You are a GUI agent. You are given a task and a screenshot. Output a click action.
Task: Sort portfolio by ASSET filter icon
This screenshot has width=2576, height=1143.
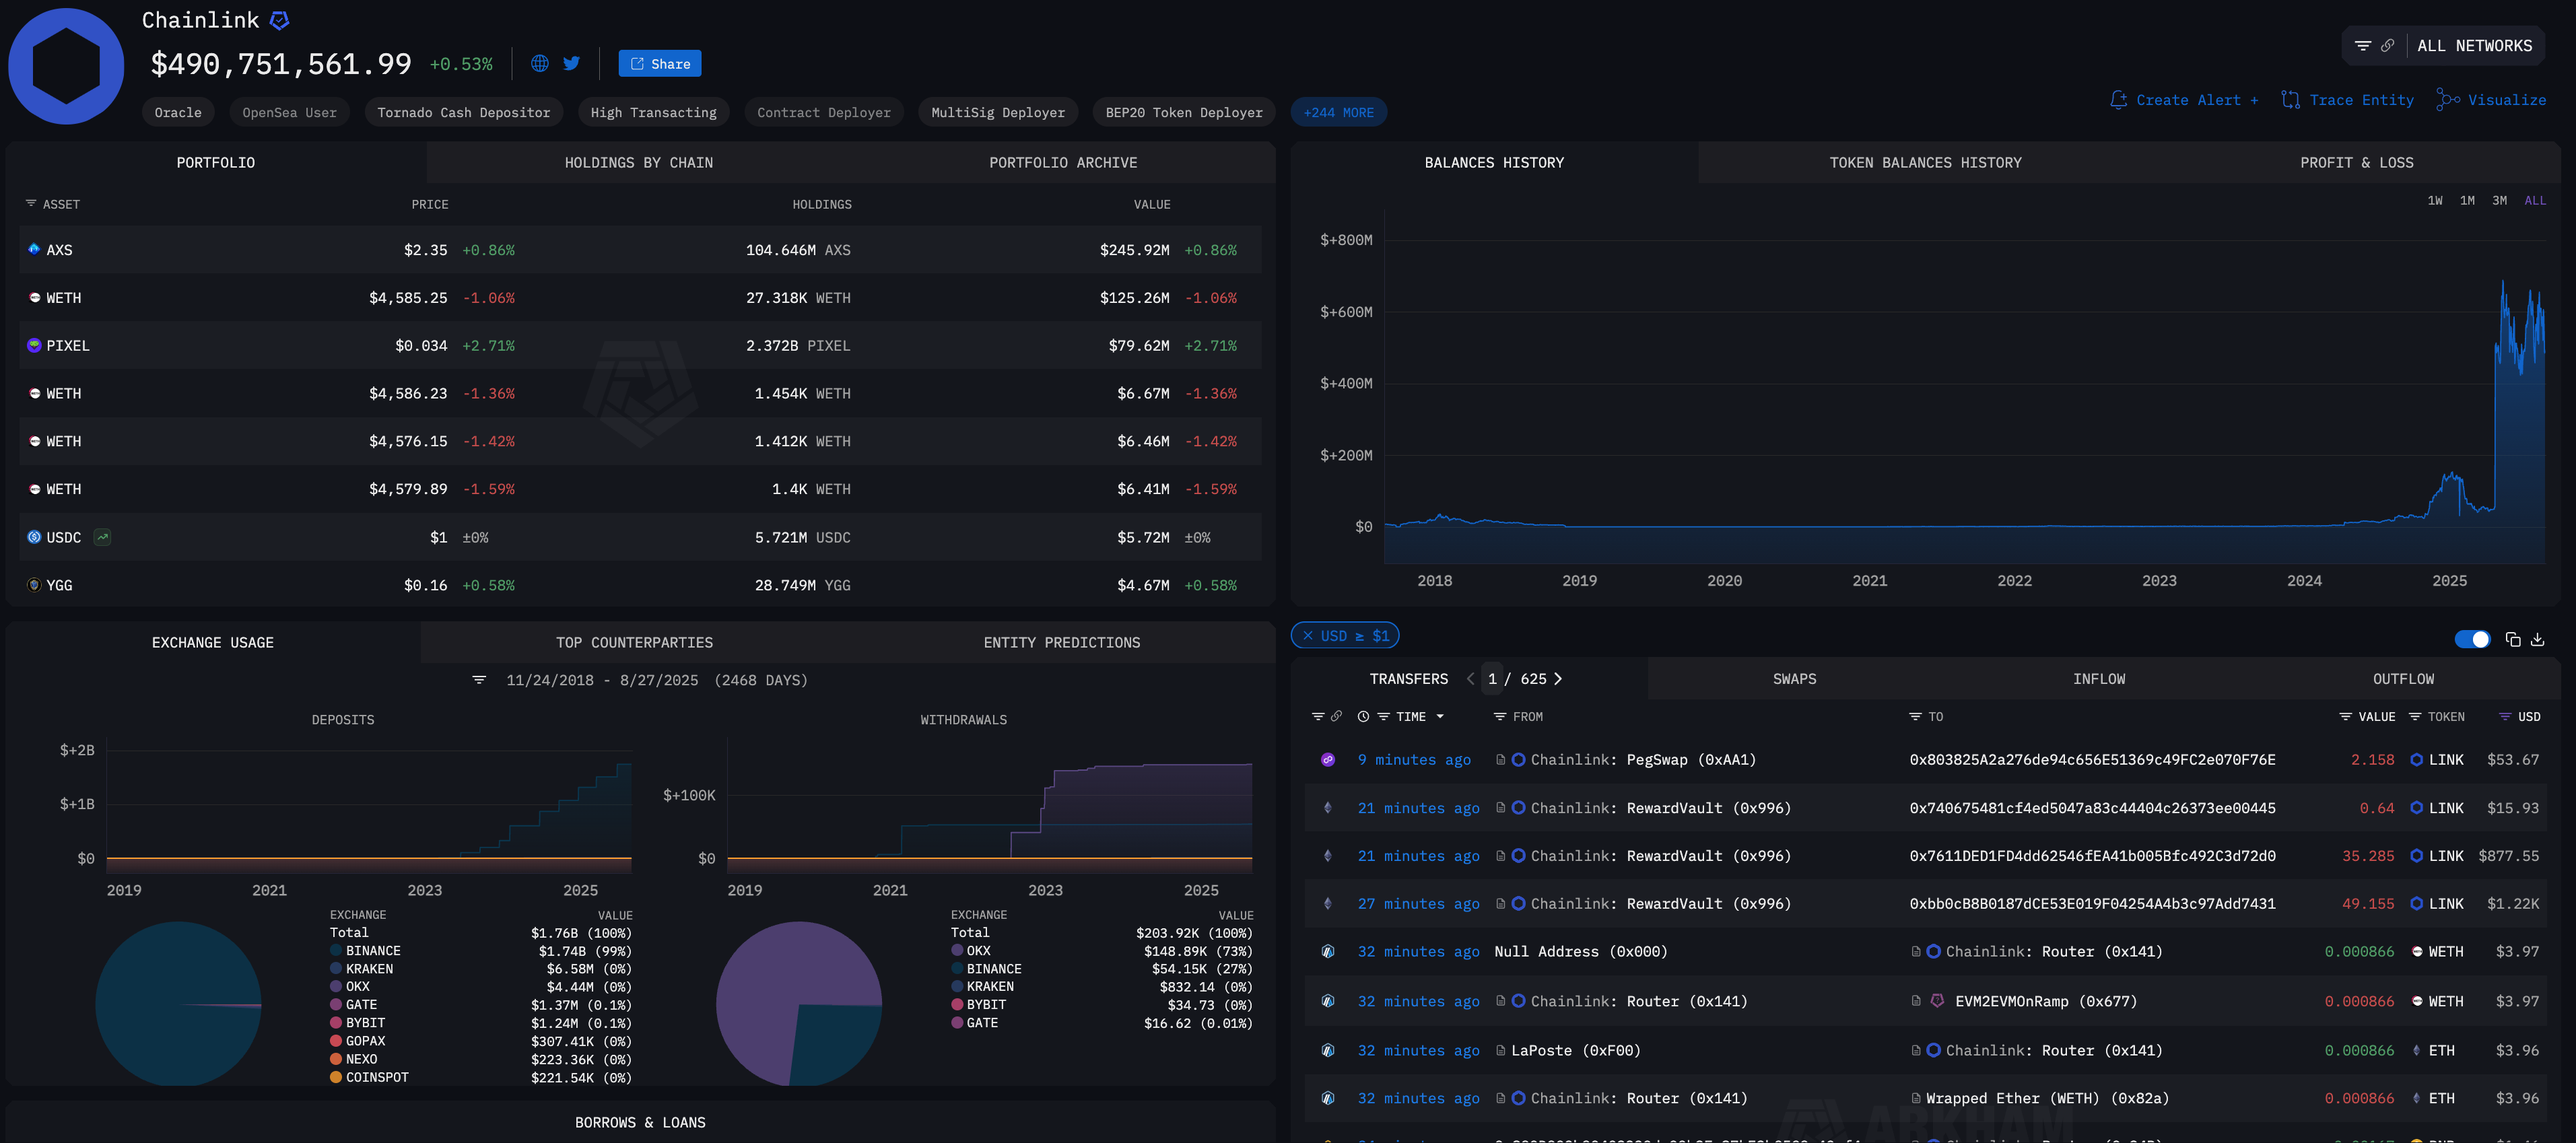(x=31, y=203)
